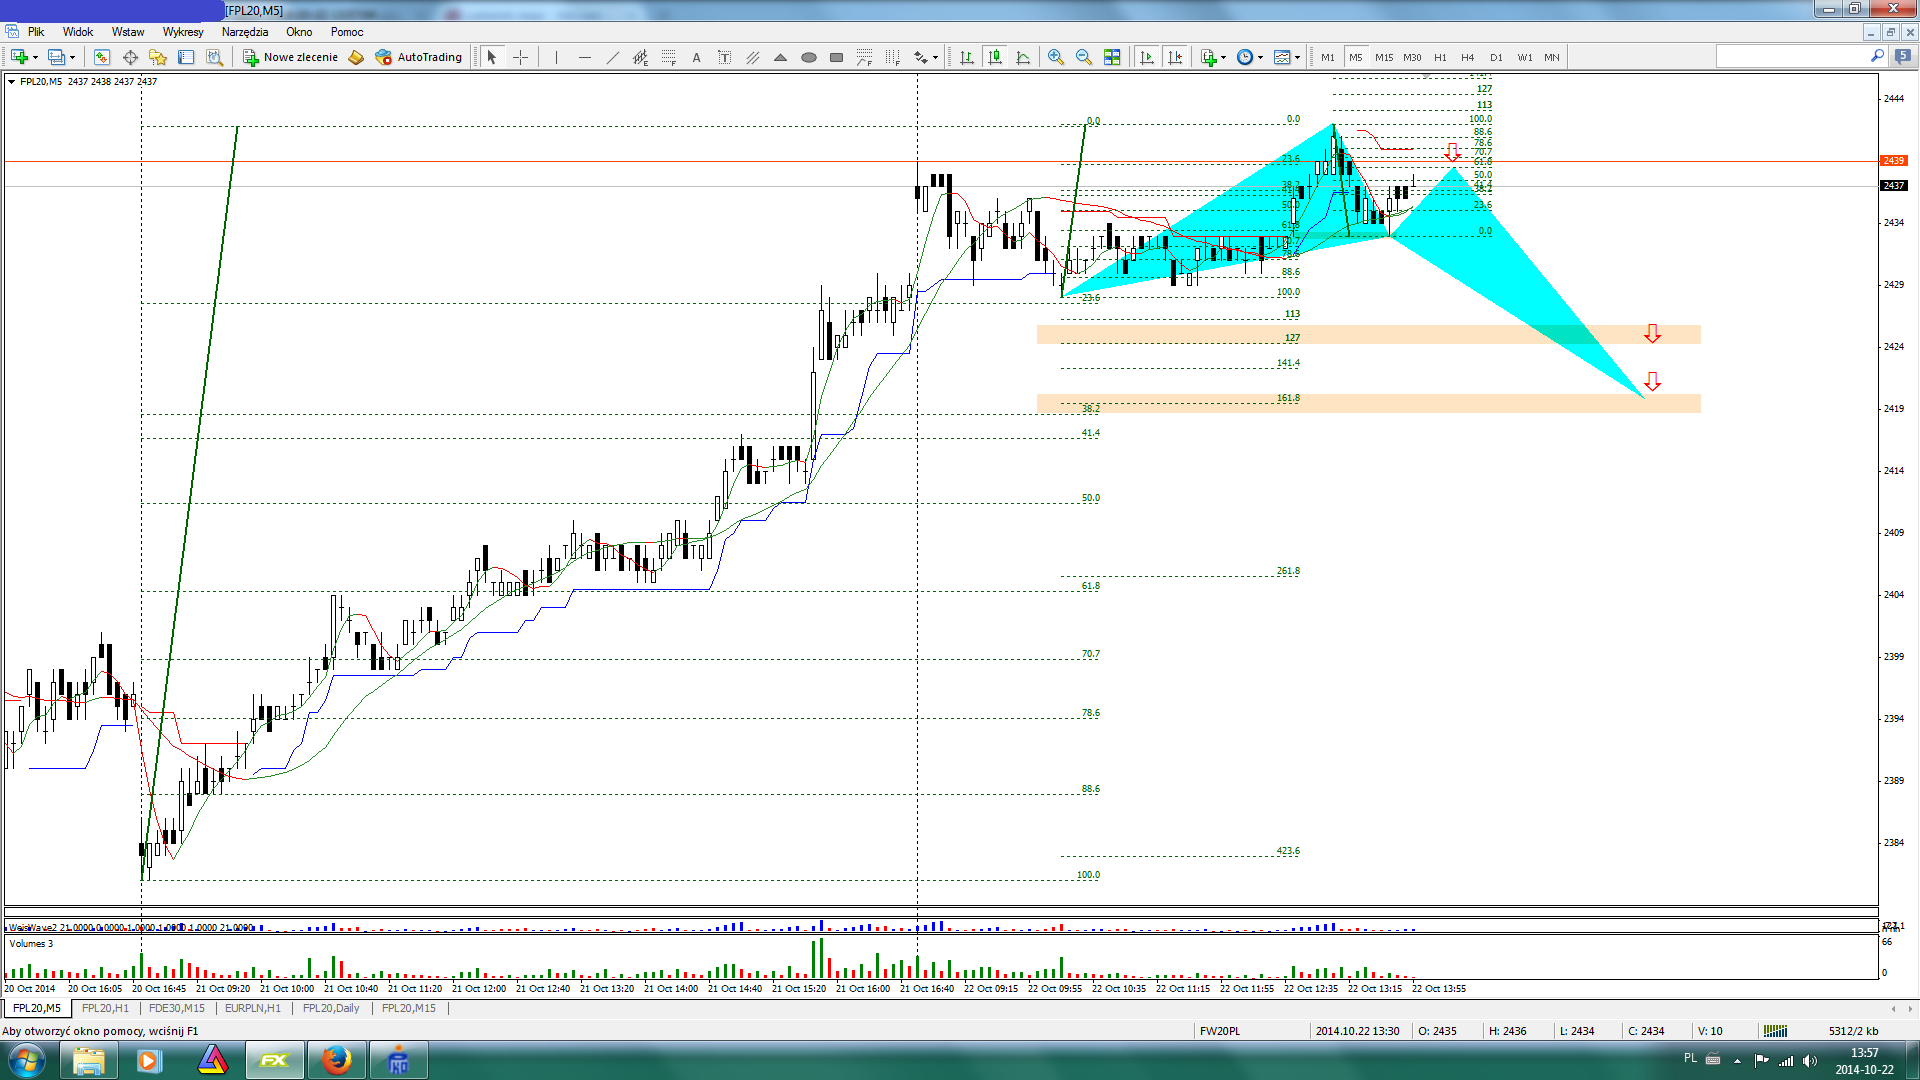1920x1080 pixels.
Task: Click the Nowe zlecenie button
Action: (291, 57)
